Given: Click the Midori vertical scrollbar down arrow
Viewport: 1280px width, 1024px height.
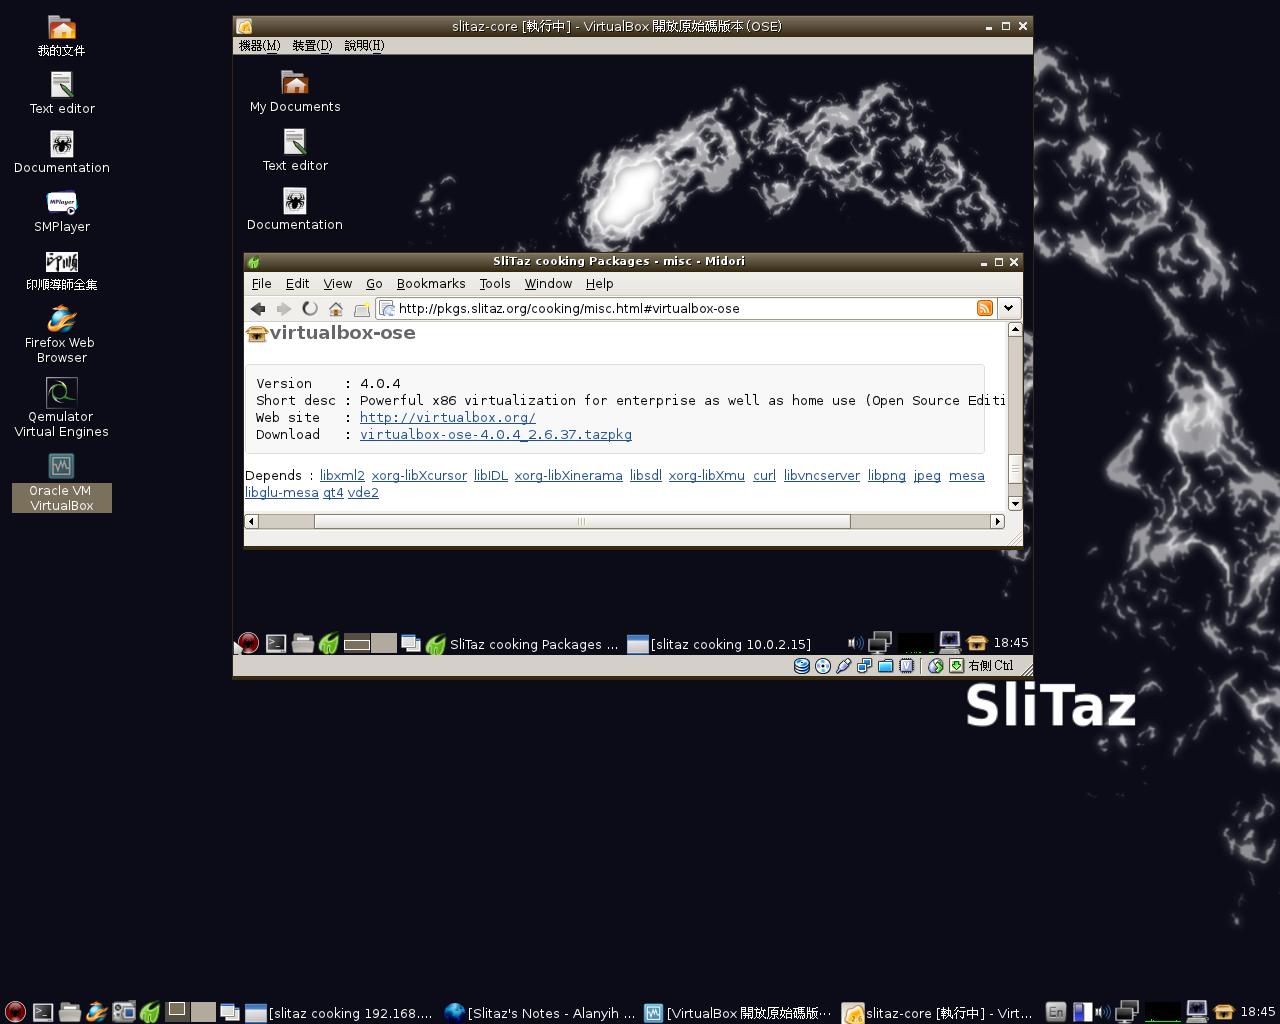Looking at the screenshot, I should [x=1015, y=503].
